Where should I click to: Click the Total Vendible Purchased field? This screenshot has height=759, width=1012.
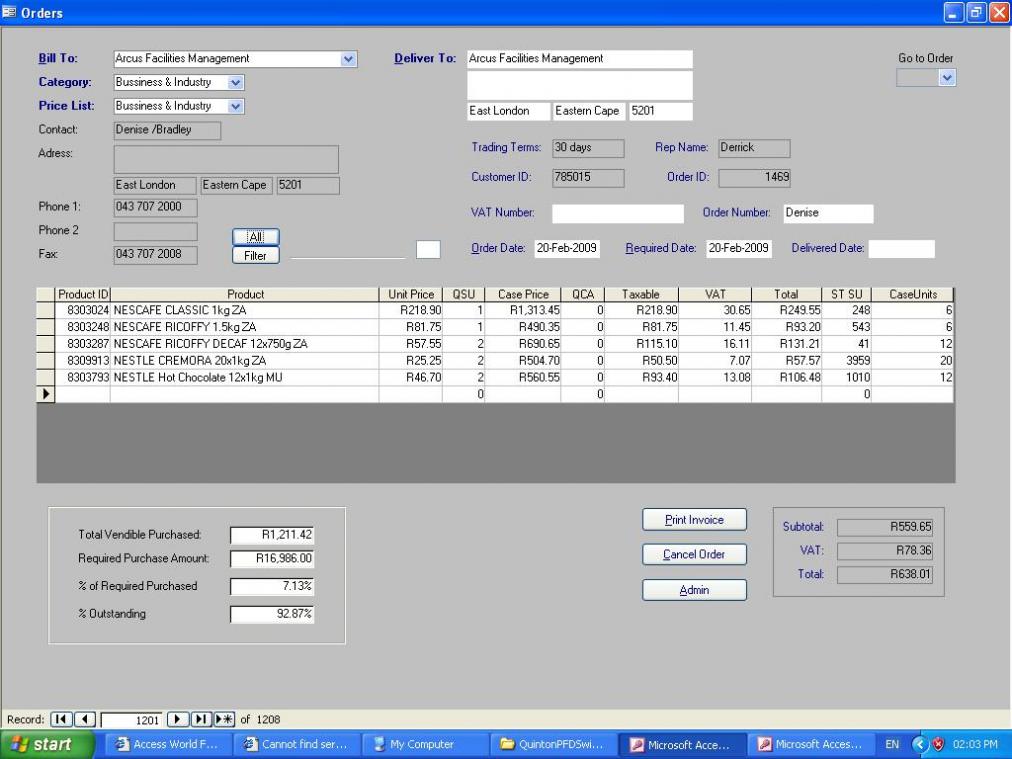[272, 535]
